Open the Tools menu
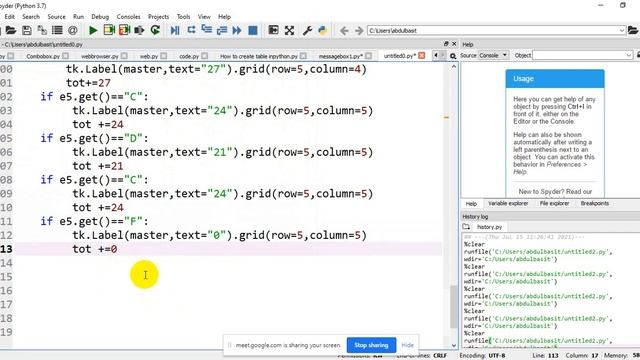Viewport: 640px width, 360px height. coord(184,17)
